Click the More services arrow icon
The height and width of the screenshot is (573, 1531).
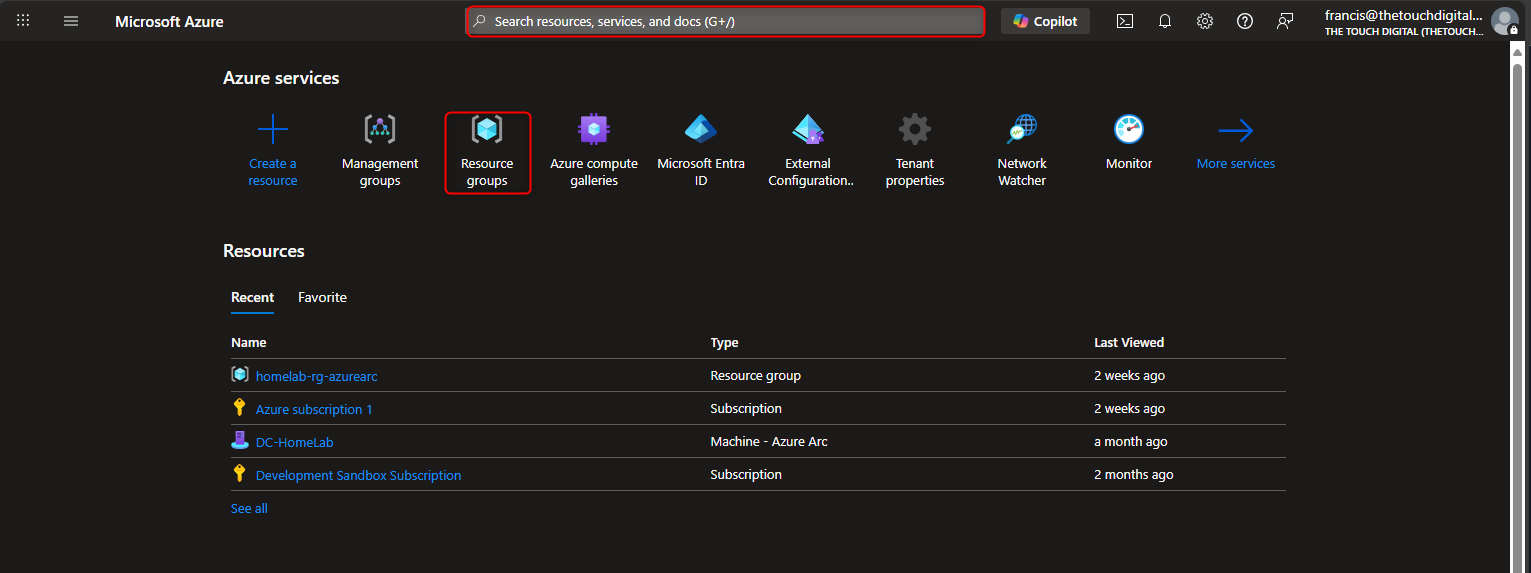pos(1236,130)
